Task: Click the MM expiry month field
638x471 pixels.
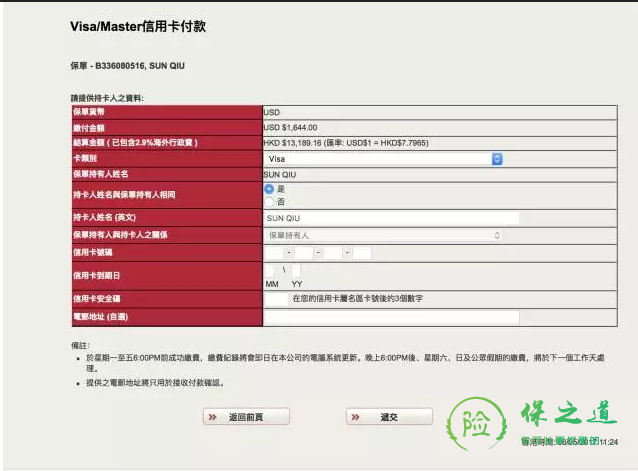Action: [x=269, y=270]
